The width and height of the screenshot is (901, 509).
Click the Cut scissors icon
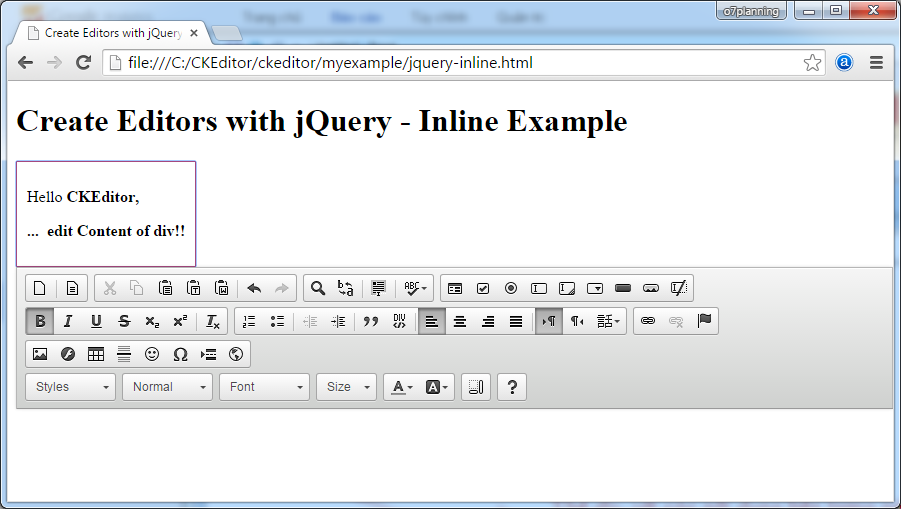click(109, 288)
